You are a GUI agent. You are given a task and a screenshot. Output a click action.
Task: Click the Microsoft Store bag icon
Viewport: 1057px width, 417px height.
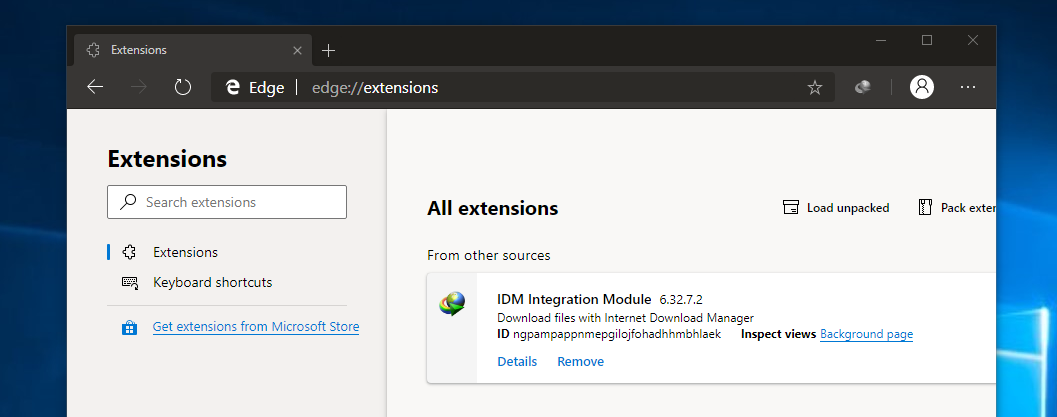(129, 327)
